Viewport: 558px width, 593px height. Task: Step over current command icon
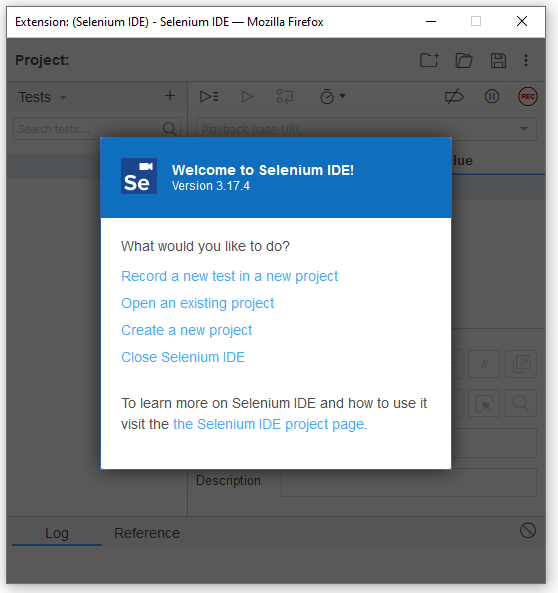point(284,96)
